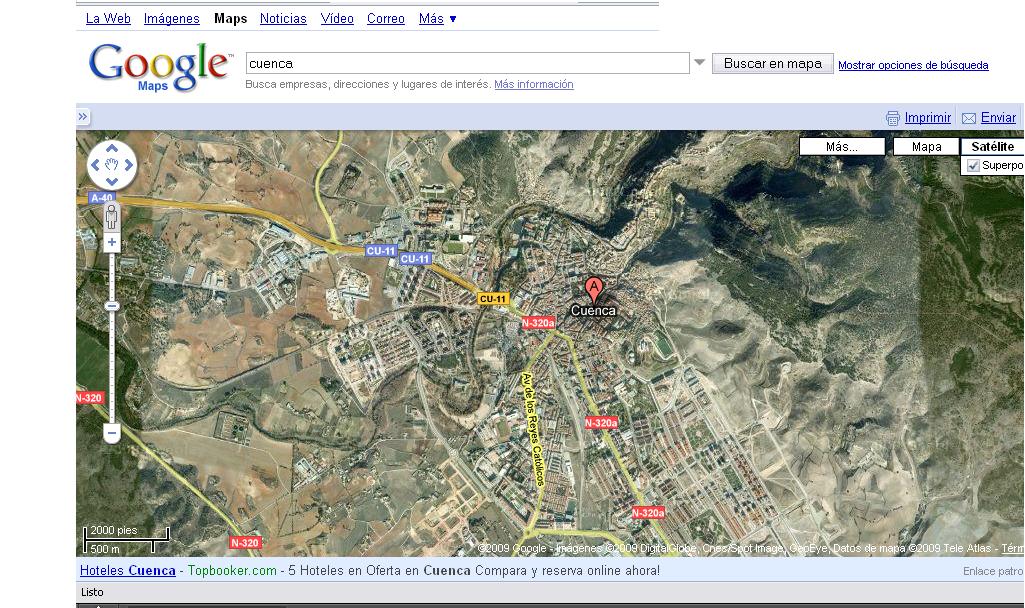Uncheck the Superponer labels checkbox
Image resolution: width=1025 pixels, height=608 pixels.
tap(973, 165)
